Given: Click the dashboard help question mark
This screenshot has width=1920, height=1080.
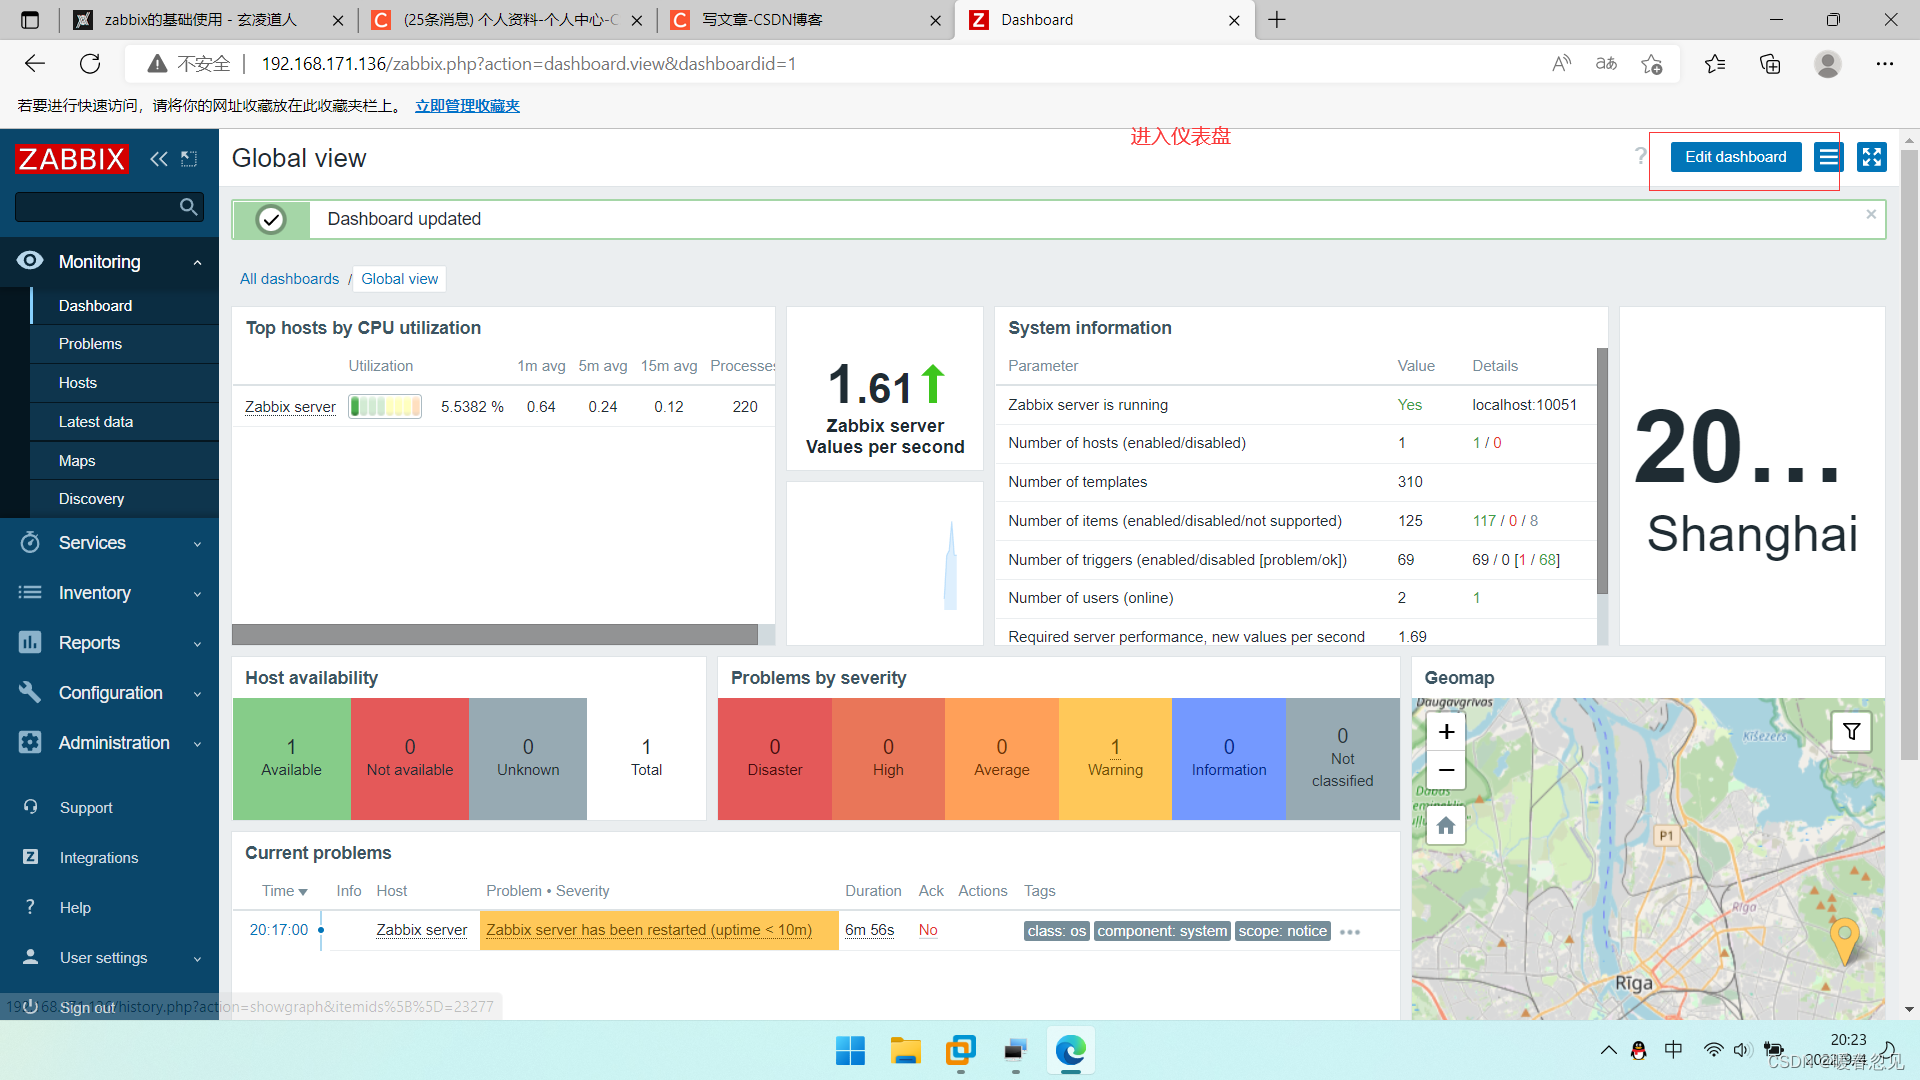Looking at the screenshot, I should pos(1640,156).
